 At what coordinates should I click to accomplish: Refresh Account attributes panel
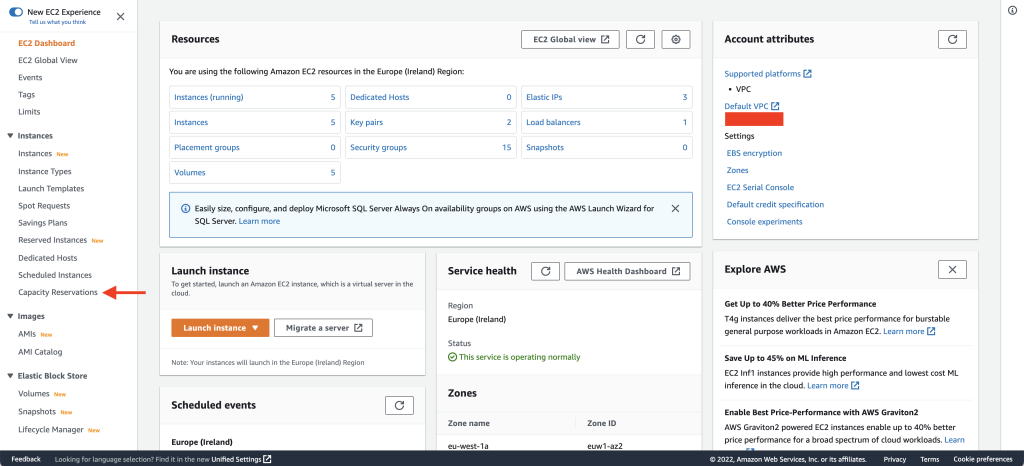952,39
